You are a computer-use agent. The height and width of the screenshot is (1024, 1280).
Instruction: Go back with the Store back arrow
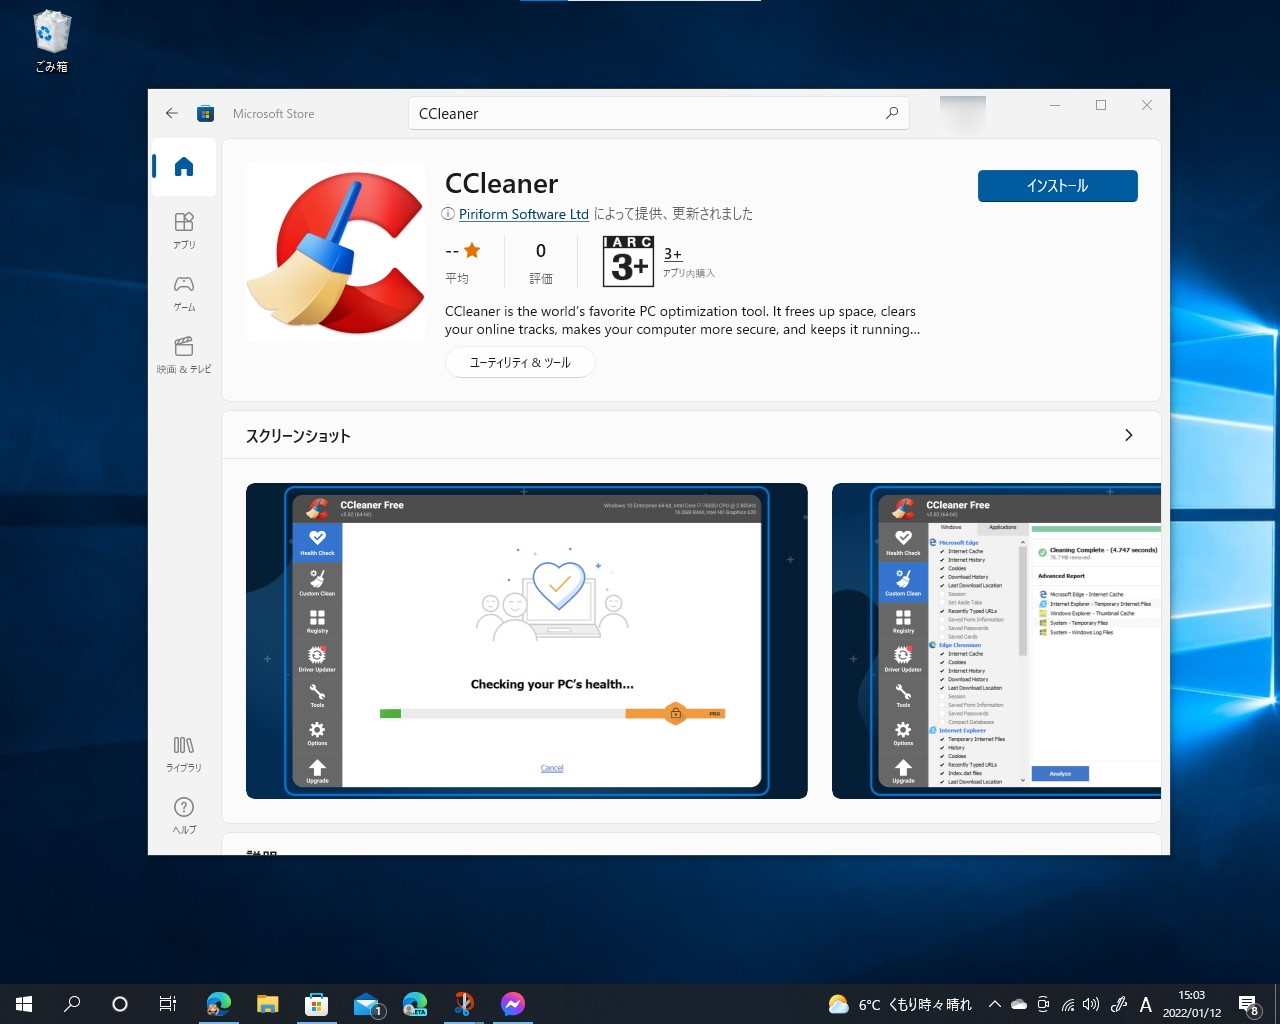[x=172, y=114]
